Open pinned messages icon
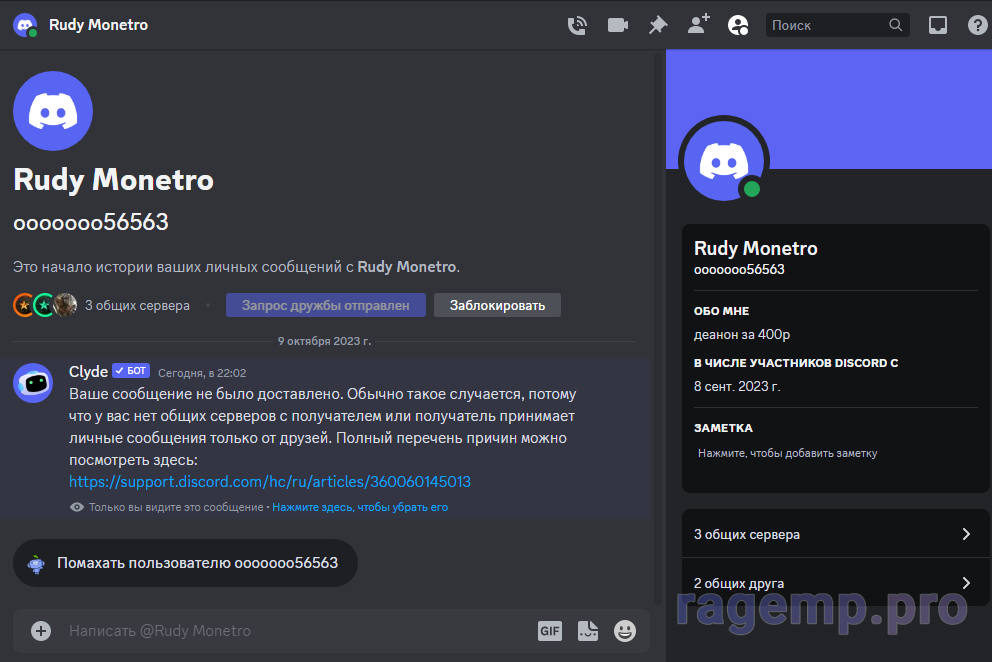 (x=658, y=25)
